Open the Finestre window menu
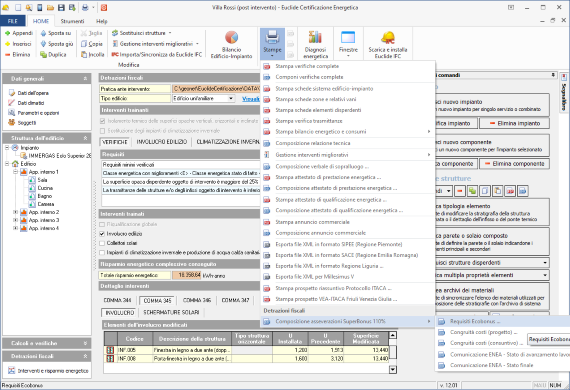Image resolution: width=570 pixels, height=390 pixels. (x=348, y=44)
